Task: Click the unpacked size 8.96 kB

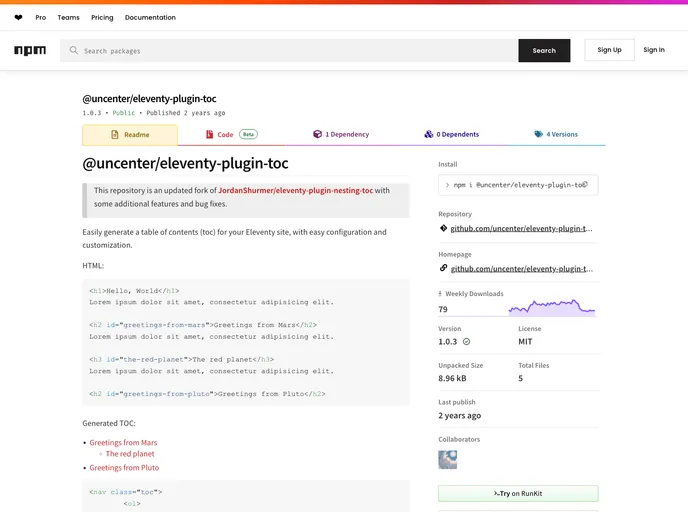Action: coord(452,378)
